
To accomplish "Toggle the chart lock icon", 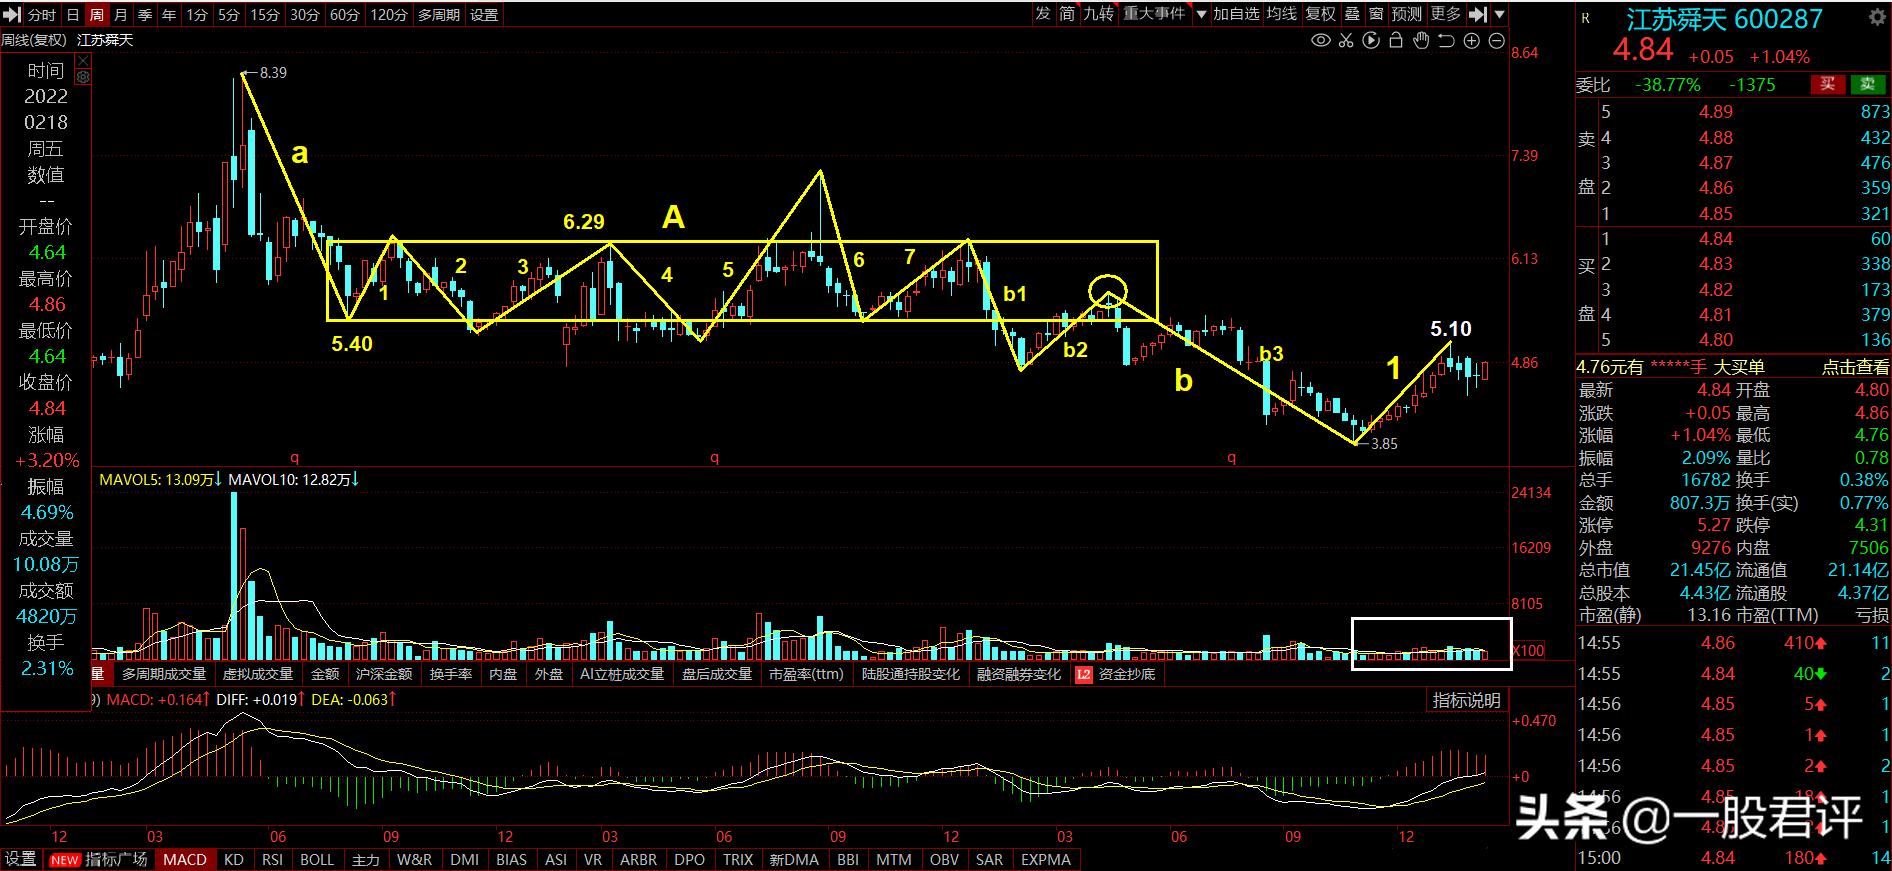I will [x=1396, y=41].
